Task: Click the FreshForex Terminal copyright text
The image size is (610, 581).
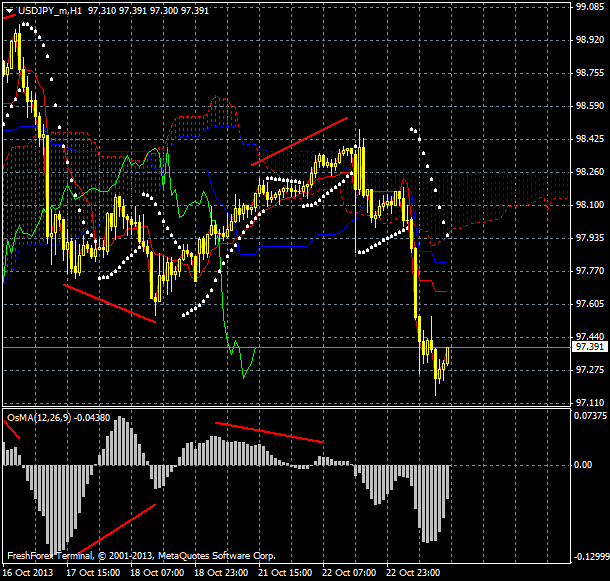Action: [x=141, y=555]
